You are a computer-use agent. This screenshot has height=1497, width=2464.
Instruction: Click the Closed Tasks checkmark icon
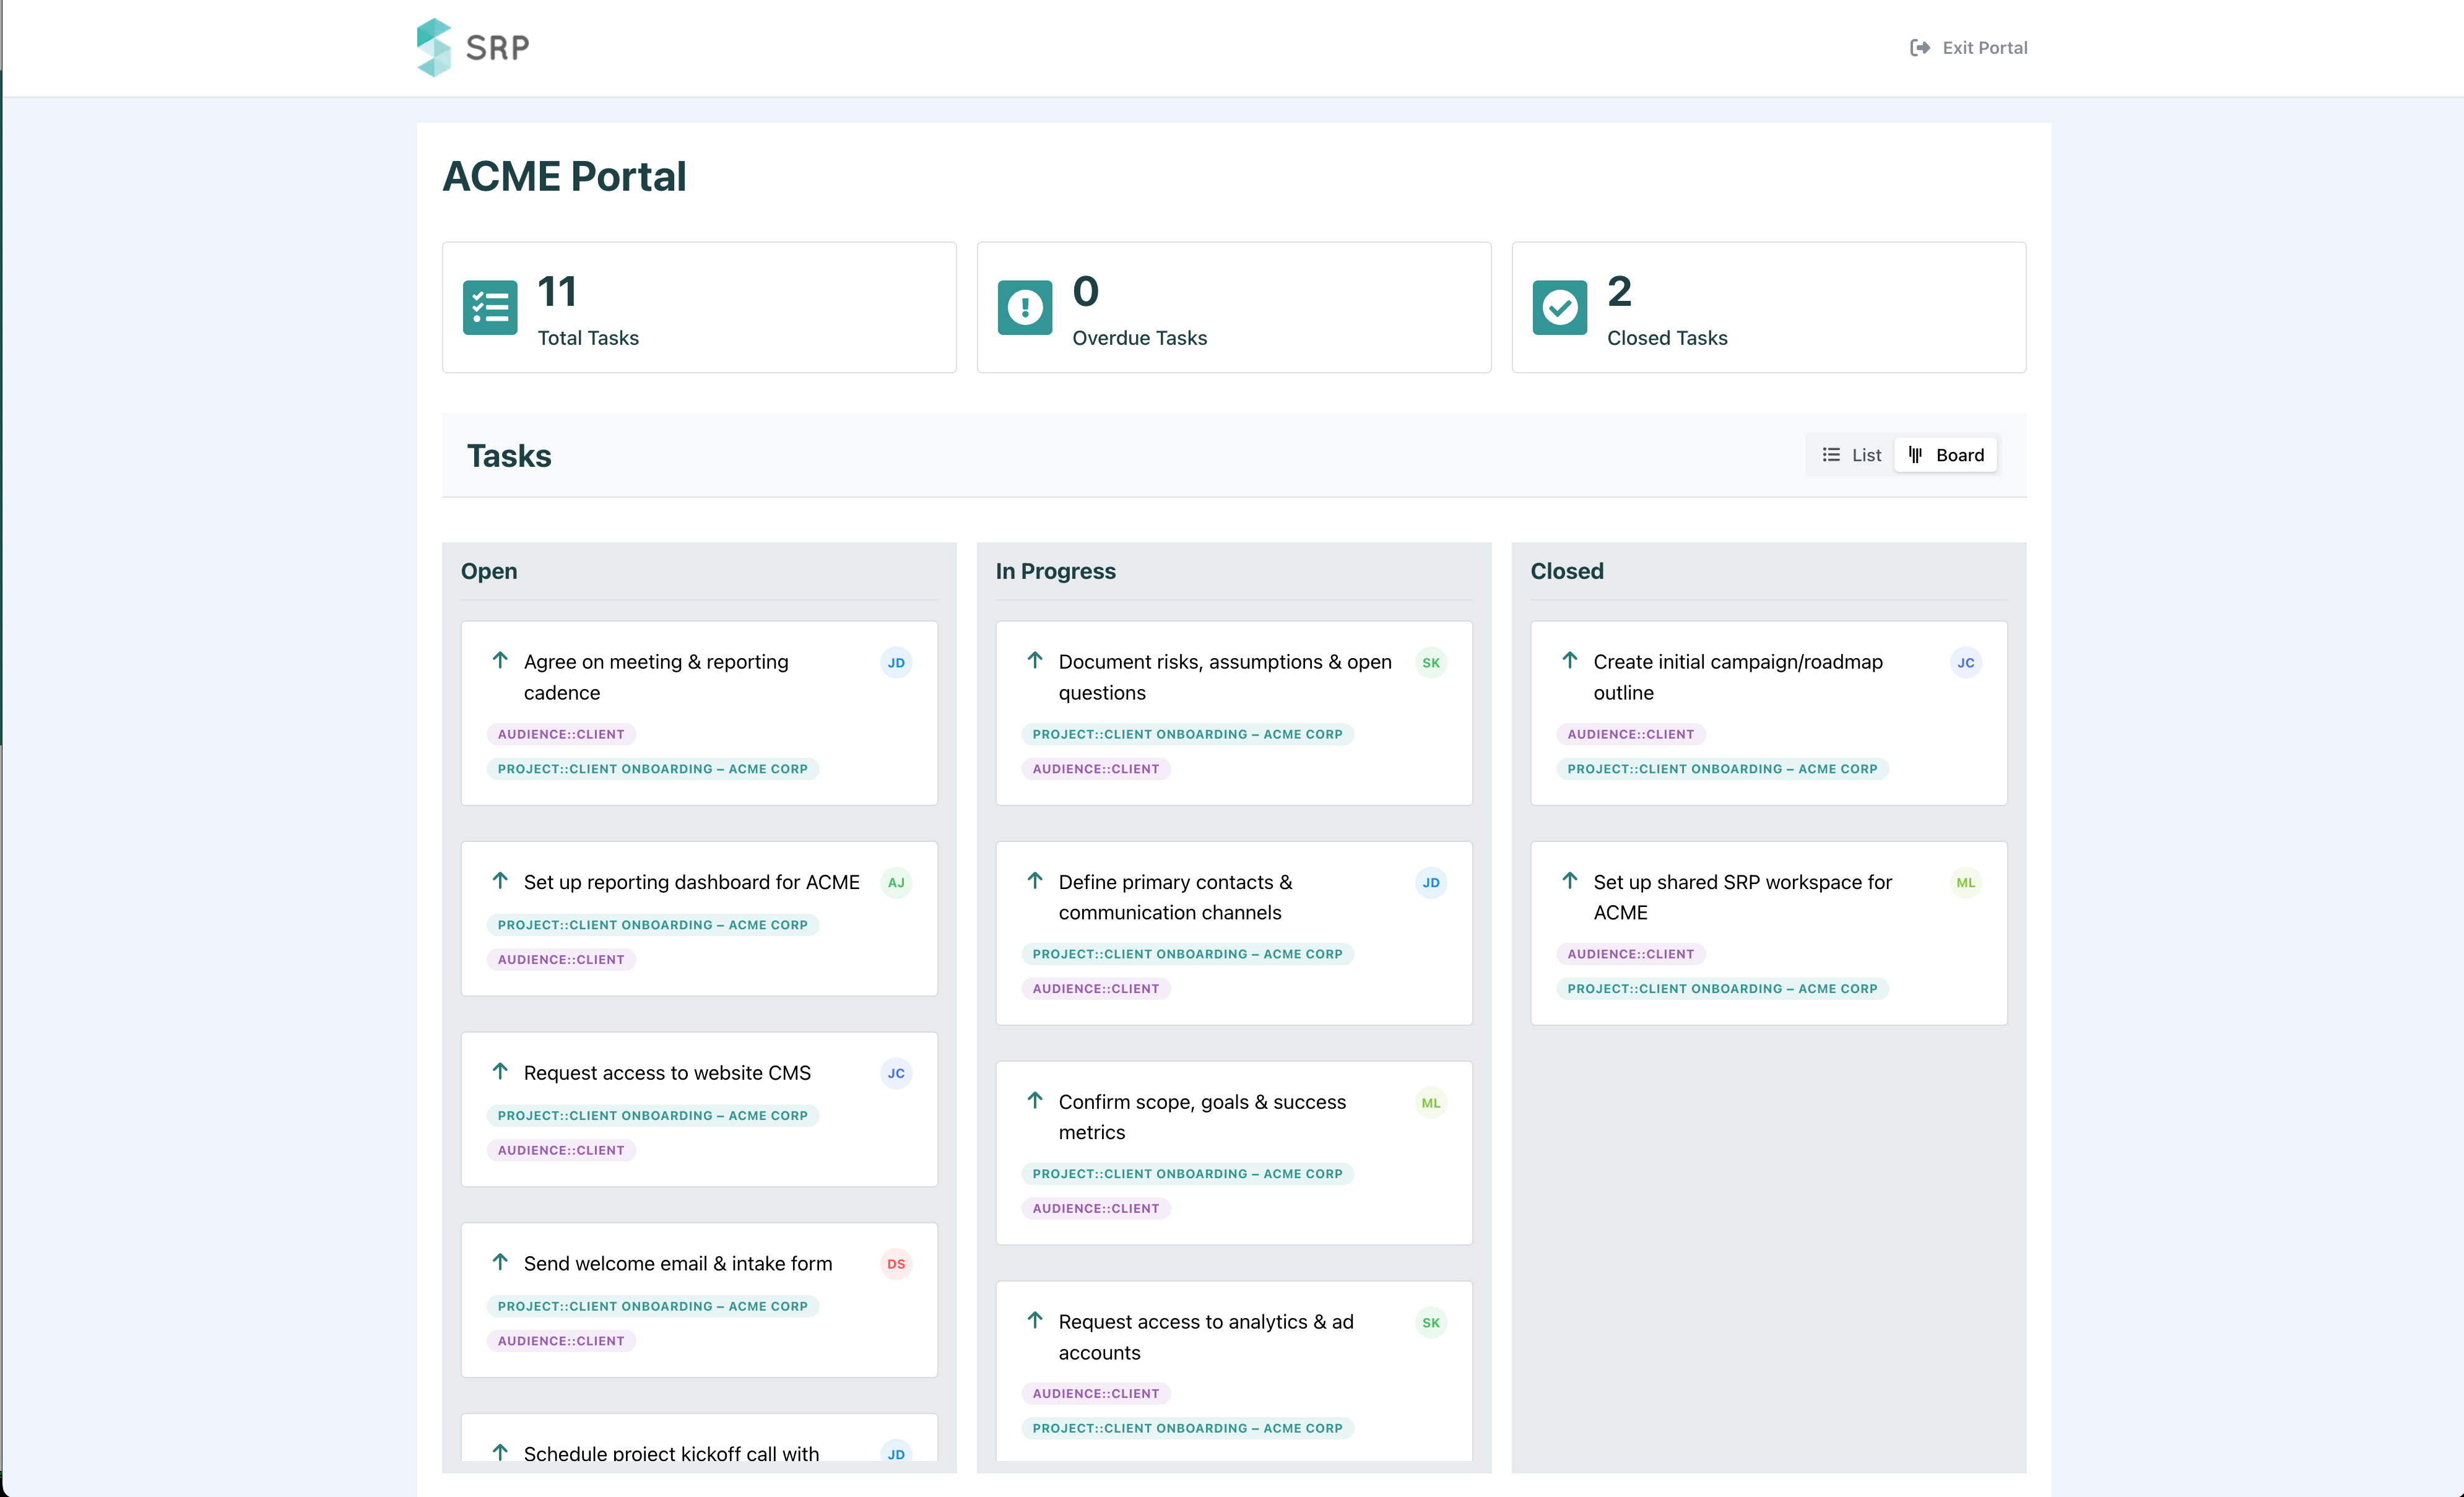pos(1559,307)
